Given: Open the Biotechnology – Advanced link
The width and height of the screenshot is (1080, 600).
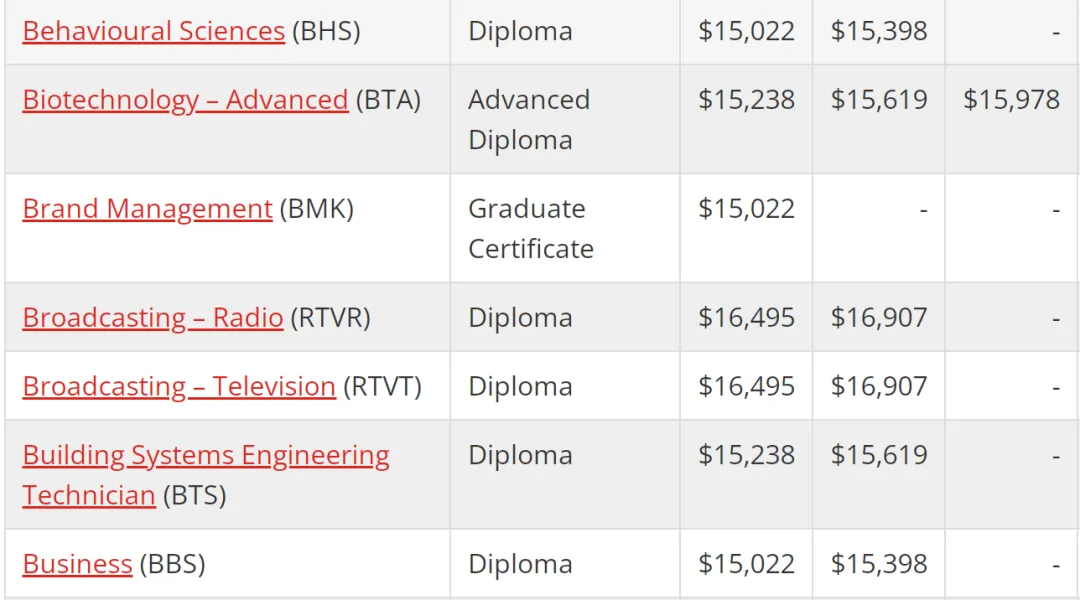Looking at the screenshot, I should (185, 100).
